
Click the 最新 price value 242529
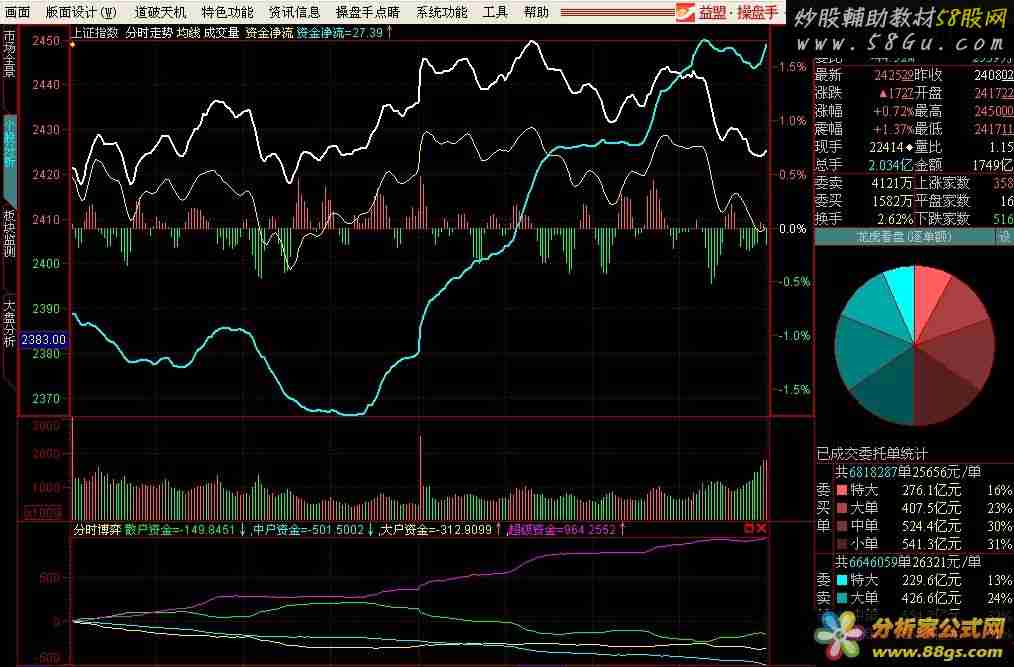point(893,75)
